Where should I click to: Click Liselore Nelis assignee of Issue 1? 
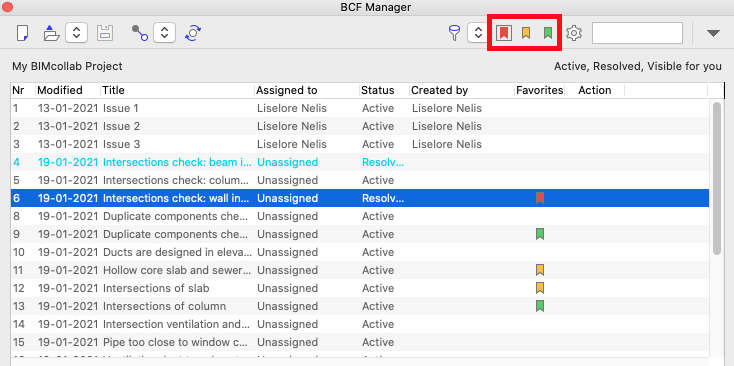click(x=292, y=109)
